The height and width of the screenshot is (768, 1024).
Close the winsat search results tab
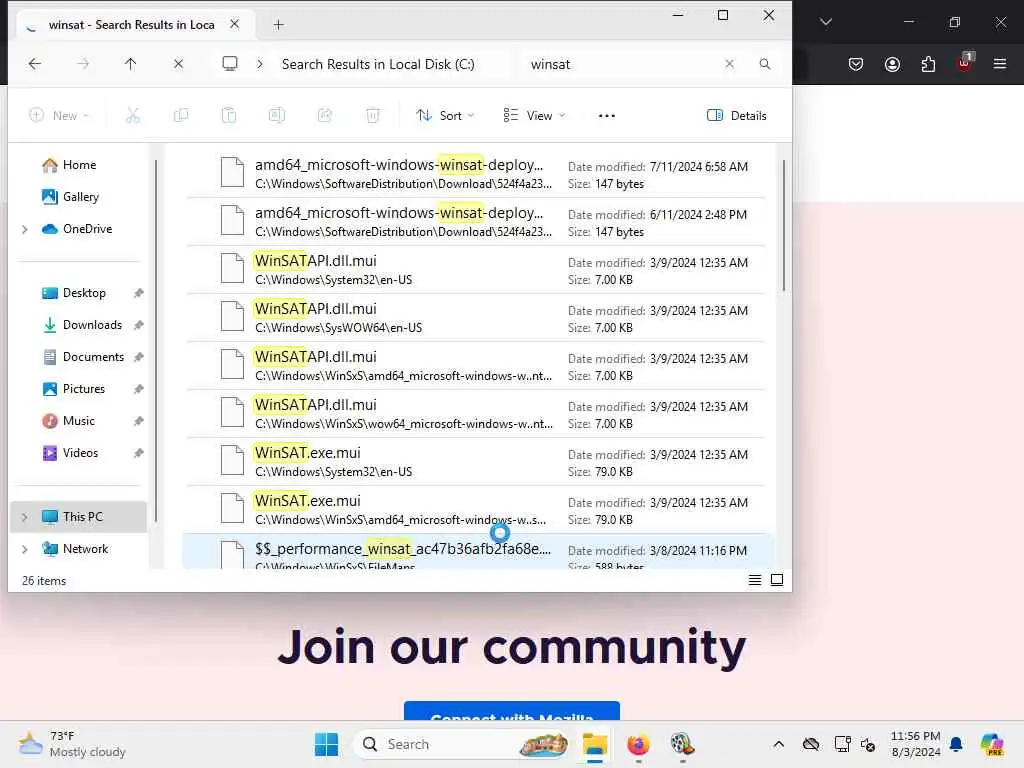(x=234, y=24)
